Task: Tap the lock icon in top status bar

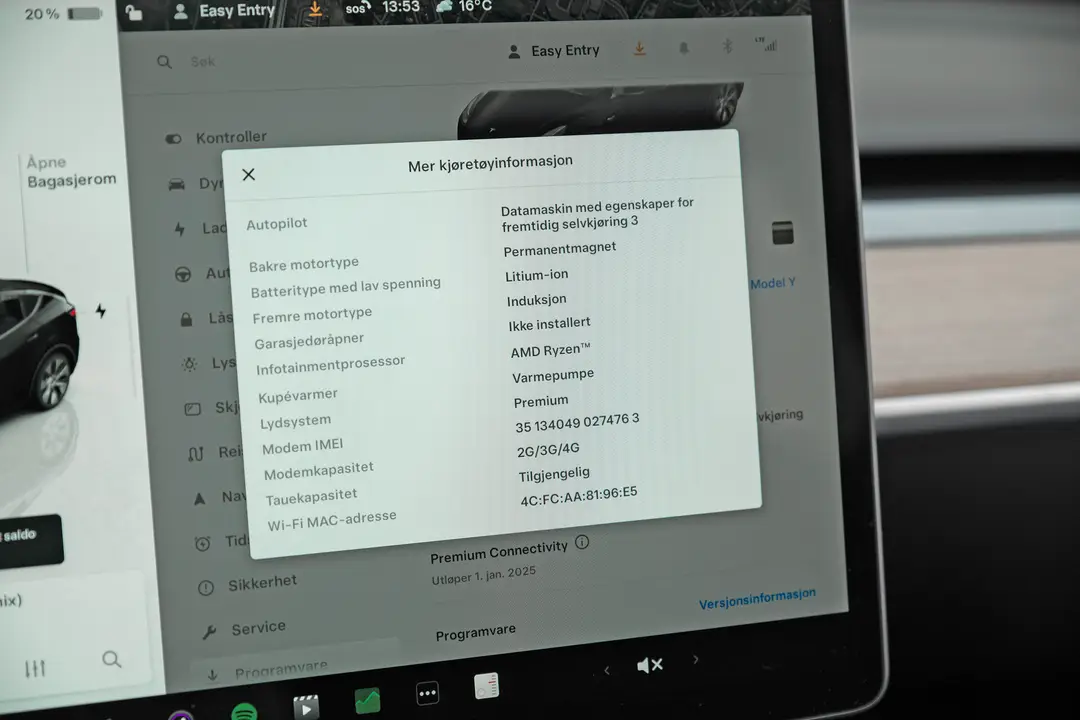Action: [134, 12]
